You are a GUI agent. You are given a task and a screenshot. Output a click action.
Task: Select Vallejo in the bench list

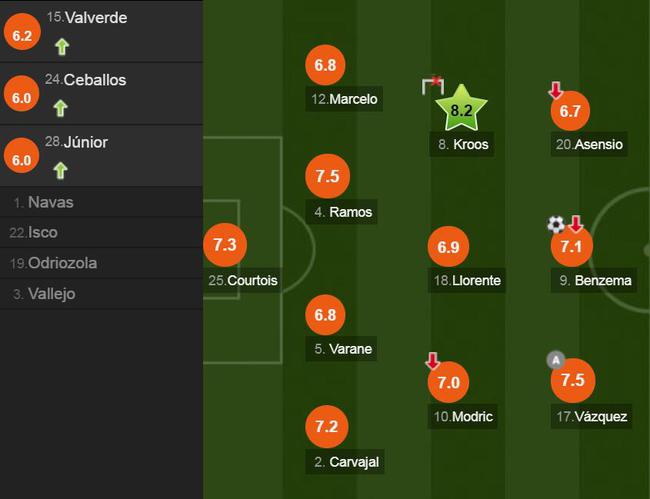[x=101, y=294]
